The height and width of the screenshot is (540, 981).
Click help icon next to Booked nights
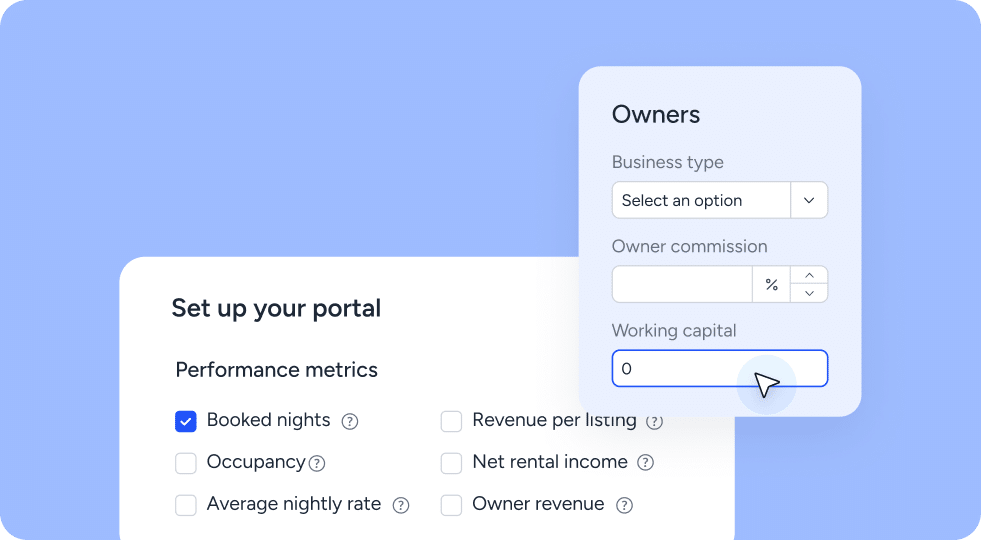(350, 421)
